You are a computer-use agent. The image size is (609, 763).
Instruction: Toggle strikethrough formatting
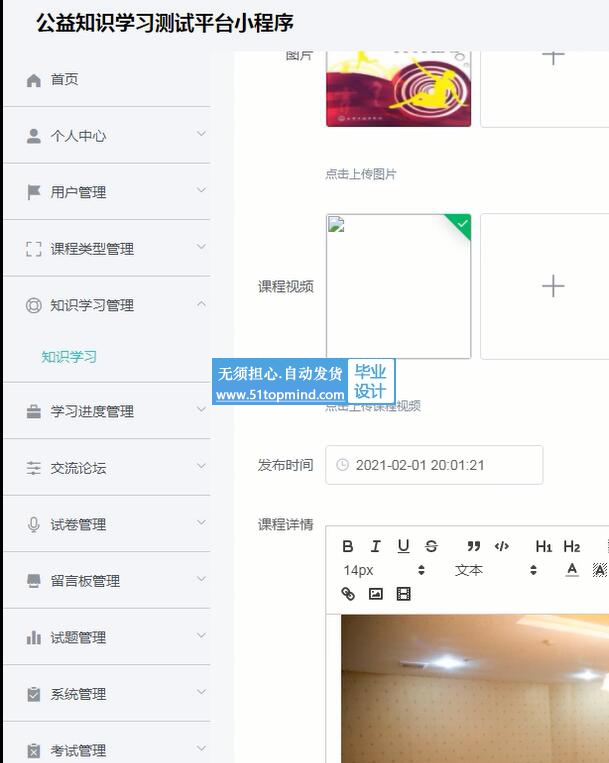431,546
